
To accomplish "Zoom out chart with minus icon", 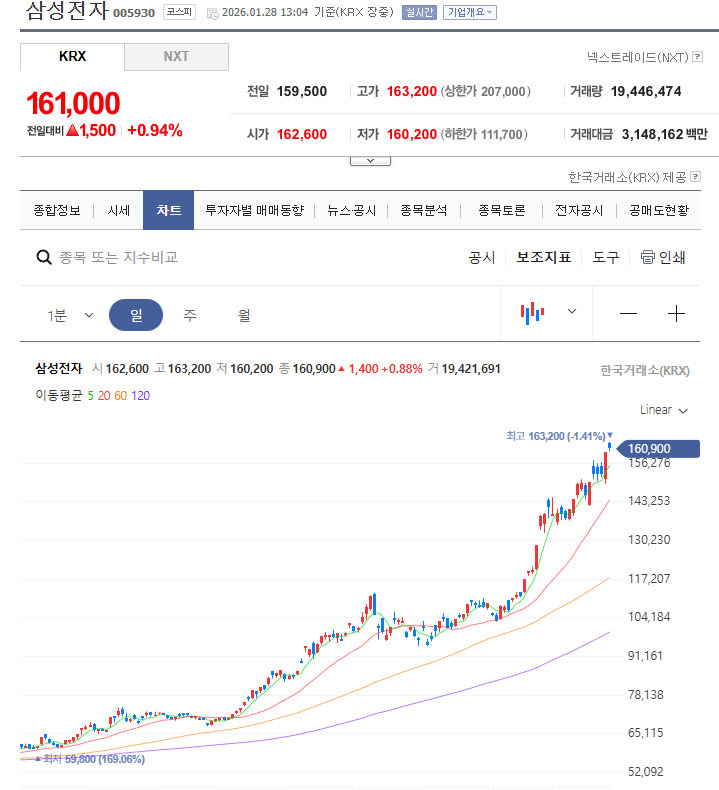I will coord(628,313).
